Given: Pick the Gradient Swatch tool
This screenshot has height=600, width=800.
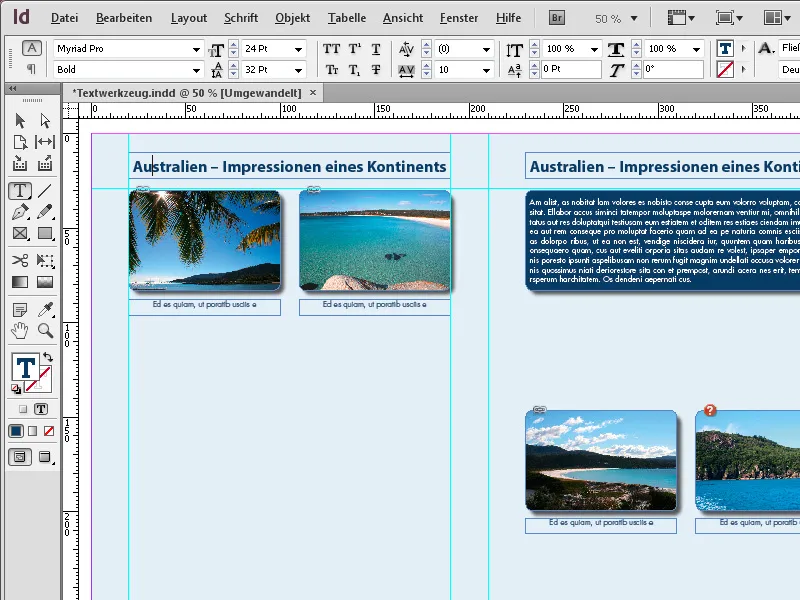Looking at the screenshot, I should [x=20, y=282].
